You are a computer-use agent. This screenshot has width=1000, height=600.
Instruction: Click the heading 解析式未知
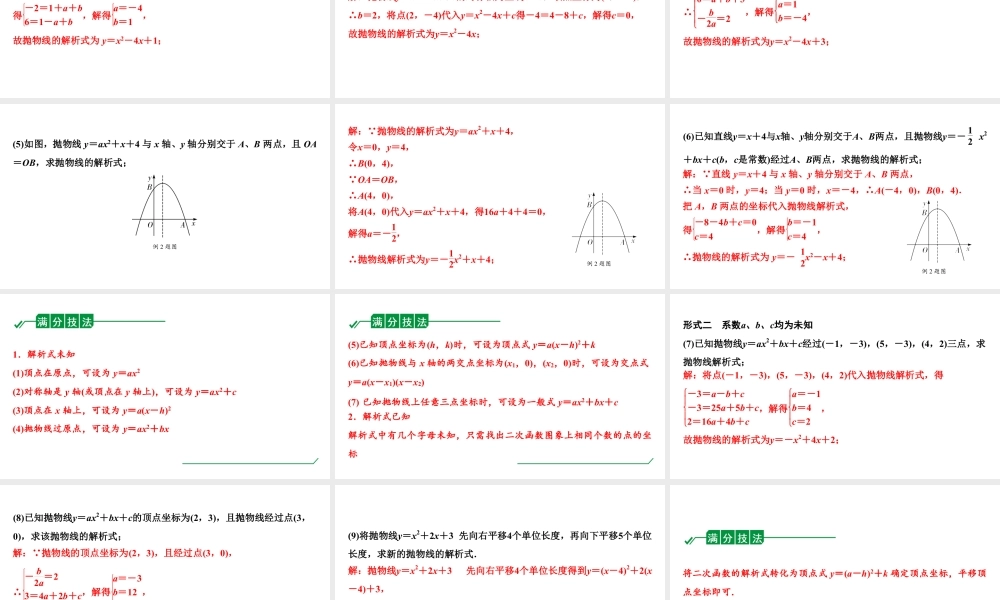[45, 353]
